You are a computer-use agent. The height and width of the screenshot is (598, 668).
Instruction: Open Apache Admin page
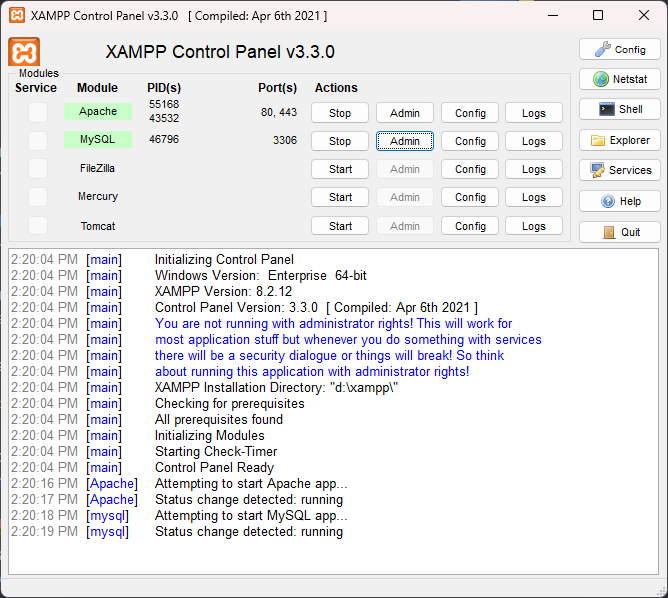click(x=405, y=113)
